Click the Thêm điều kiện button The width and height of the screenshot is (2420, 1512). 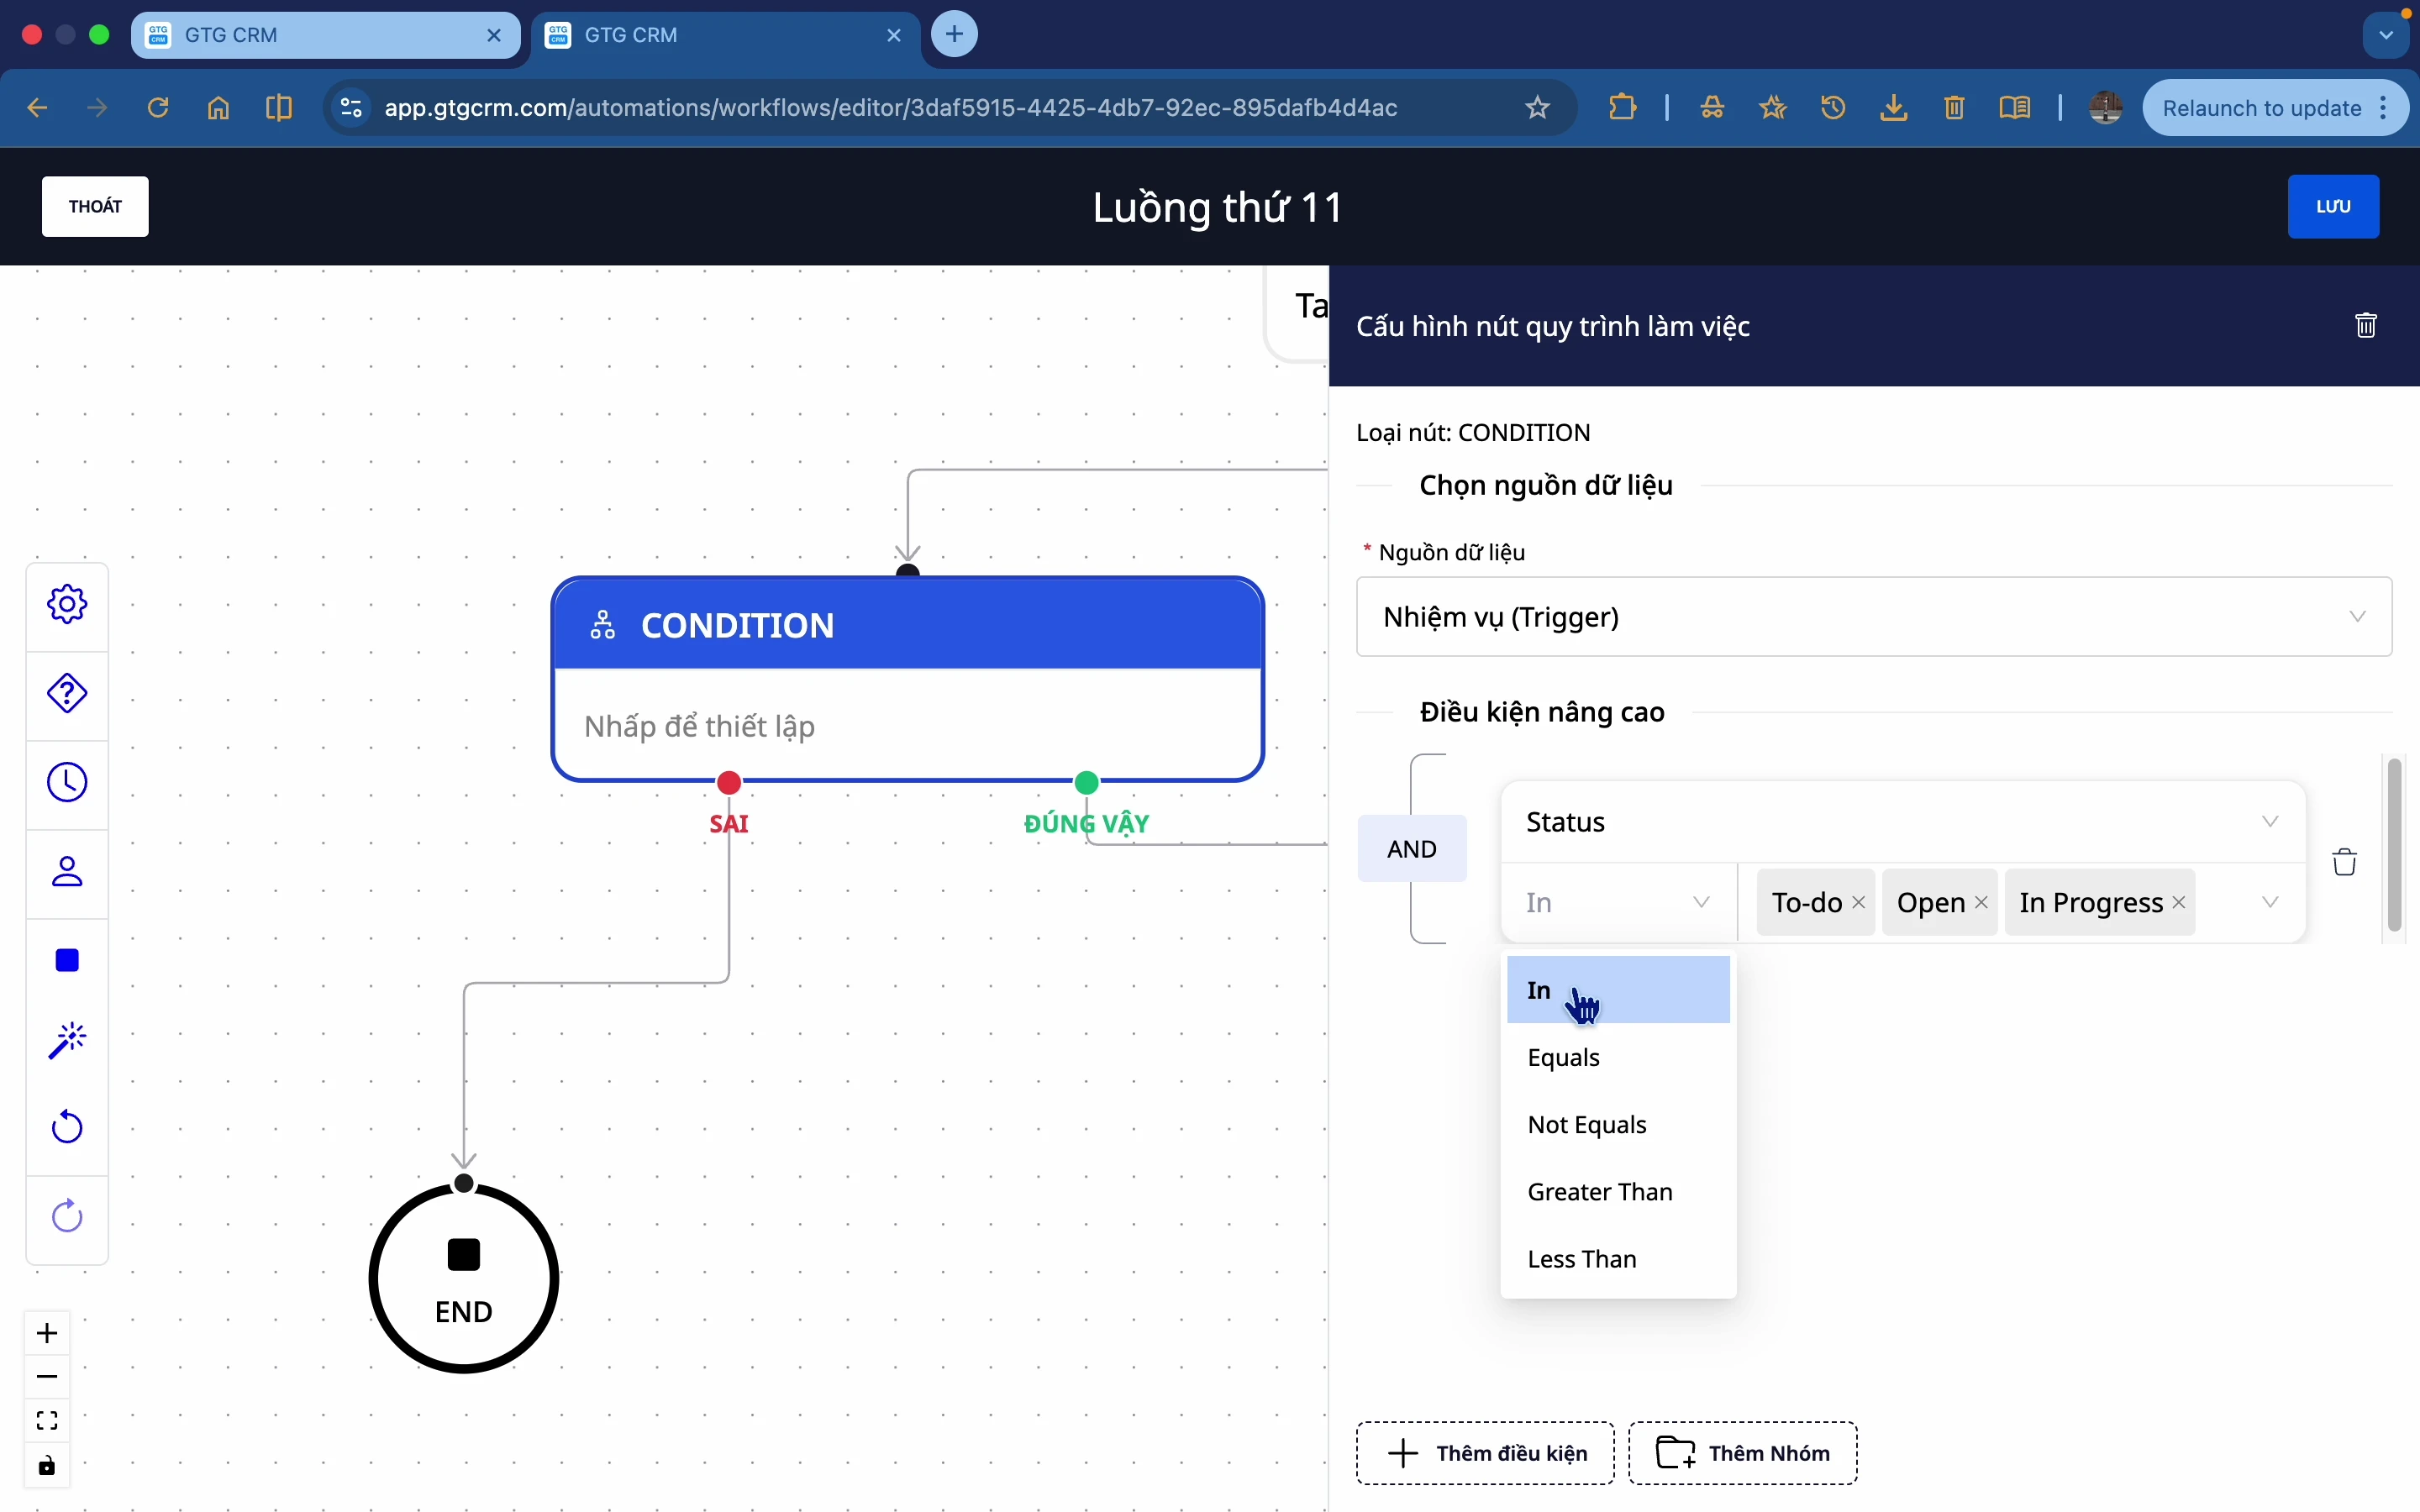tap(1484, 1453)
